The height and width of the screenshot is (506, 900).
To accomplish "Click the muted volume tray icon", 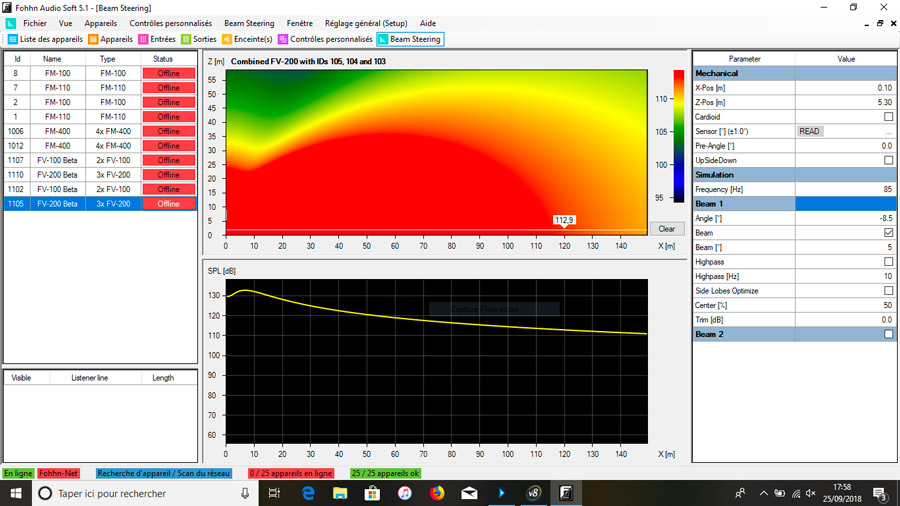I will [x=810, y=493].
